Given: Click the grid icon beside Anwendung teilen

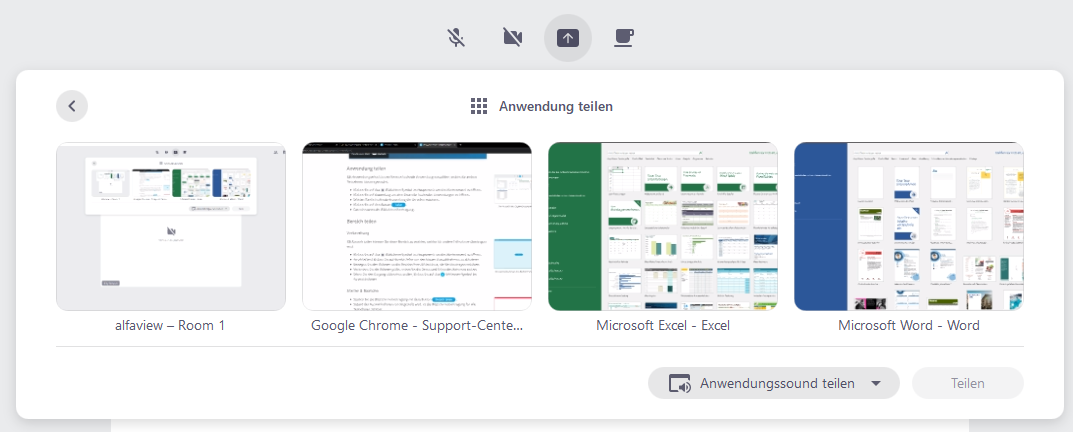Looking at the screenshot, I should (x=479, y=106).
